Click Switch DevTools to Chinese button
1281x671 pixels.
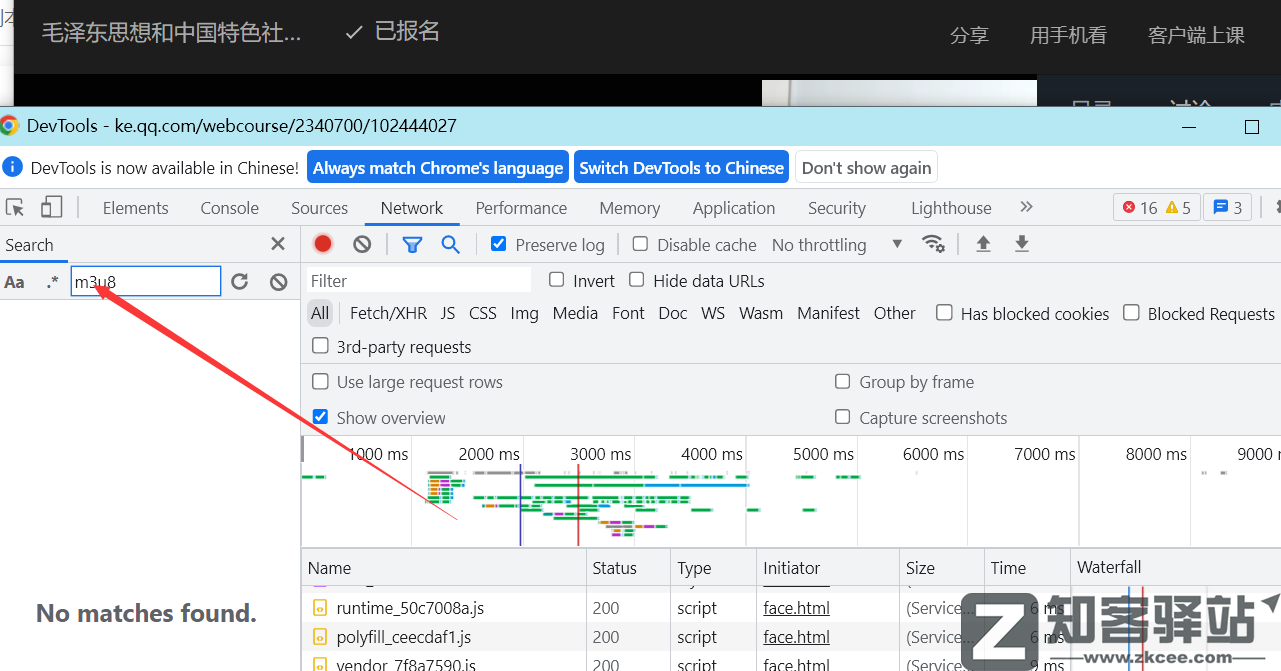point(681,168)
